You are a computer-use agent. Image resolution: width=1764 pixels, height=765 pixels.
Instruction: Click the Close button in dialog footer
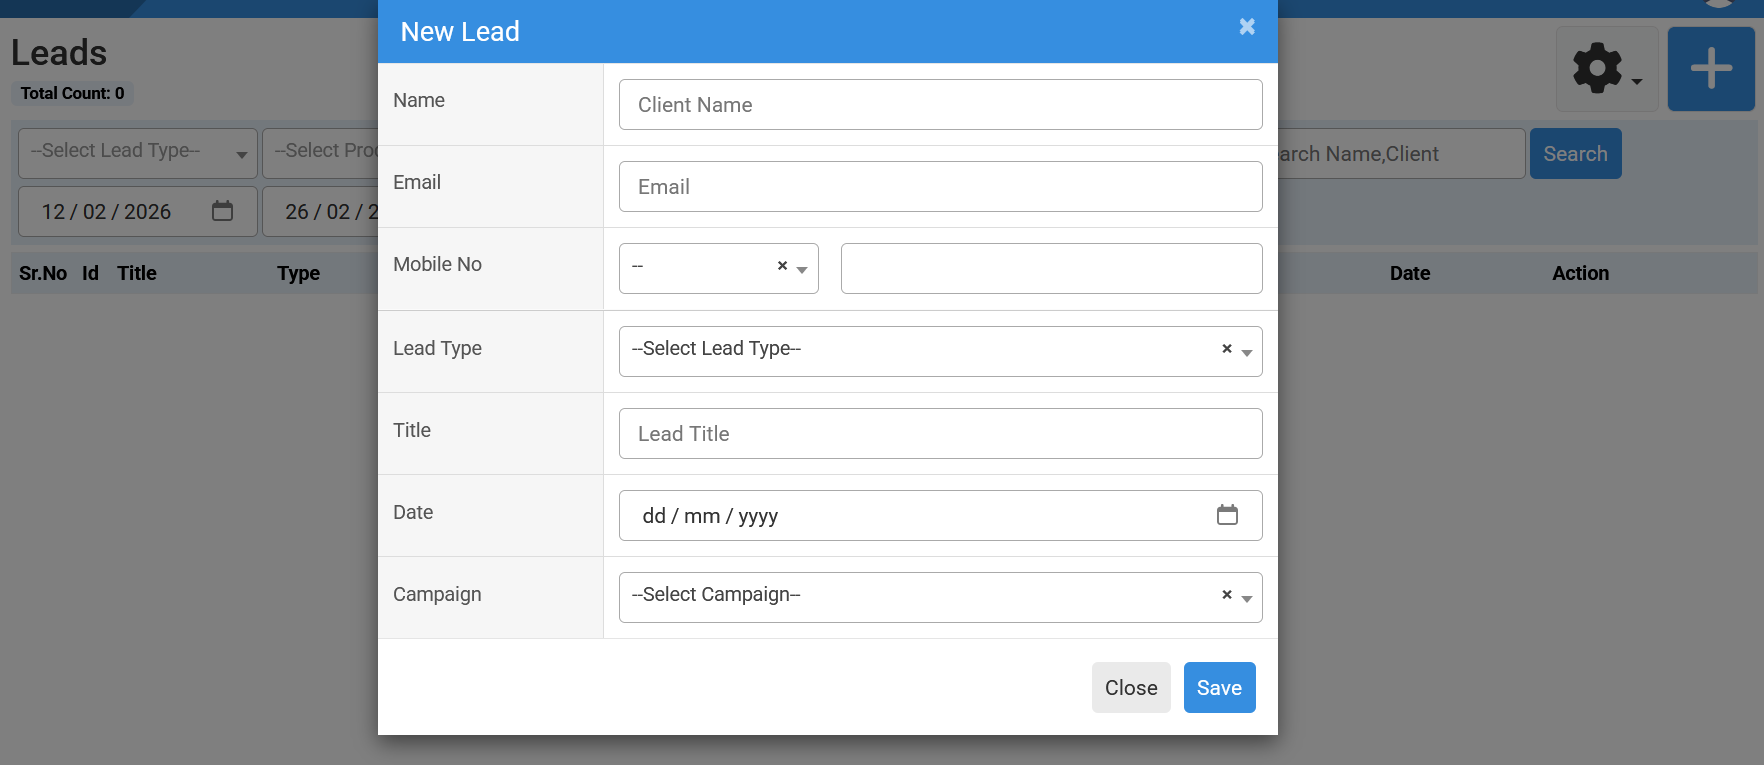[1130, 688]
